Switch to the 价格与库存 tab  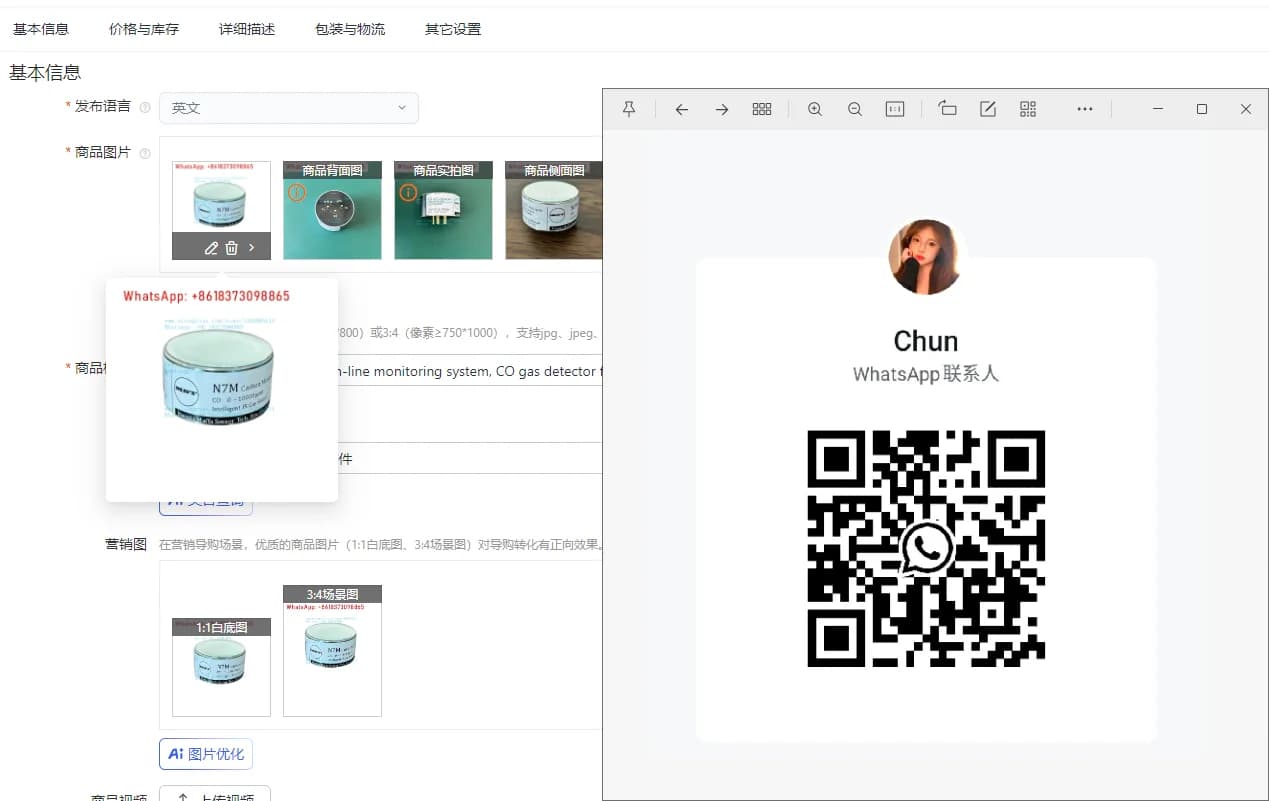click(144, 29)
